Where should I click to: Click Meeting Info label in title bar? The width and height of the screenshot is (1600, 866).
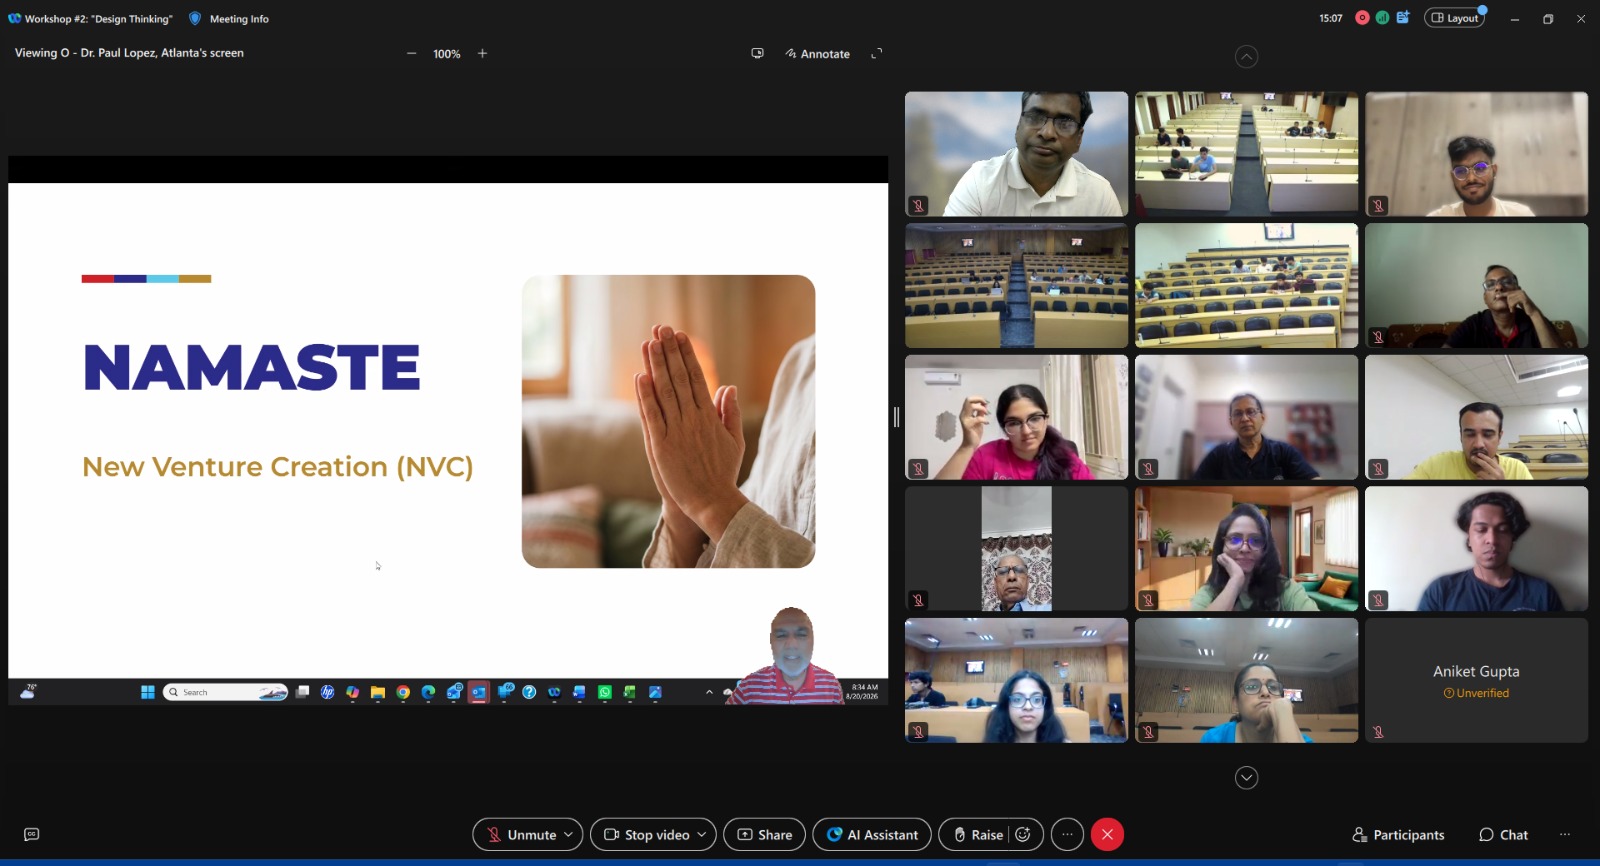point(239,19)
